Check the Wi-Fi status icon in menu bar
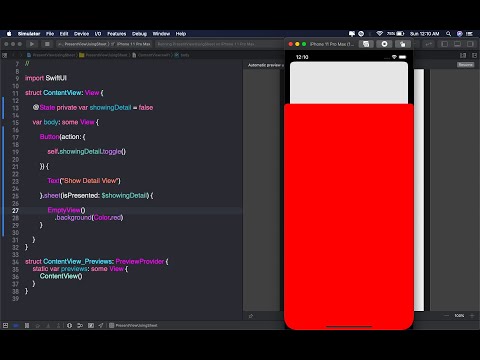Screen dimensions: 480x360 click(379, 34)
